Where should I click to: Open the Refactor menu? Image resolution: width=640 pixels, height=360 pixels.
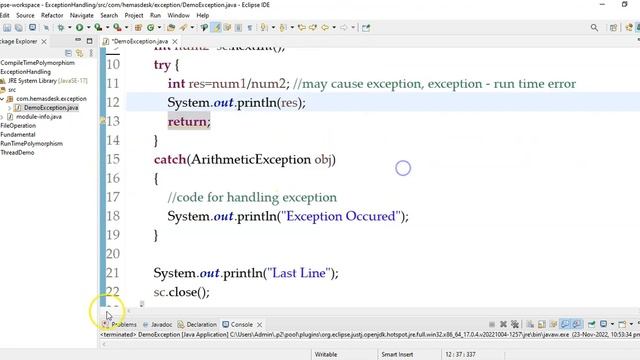click(x=52, y=15)
